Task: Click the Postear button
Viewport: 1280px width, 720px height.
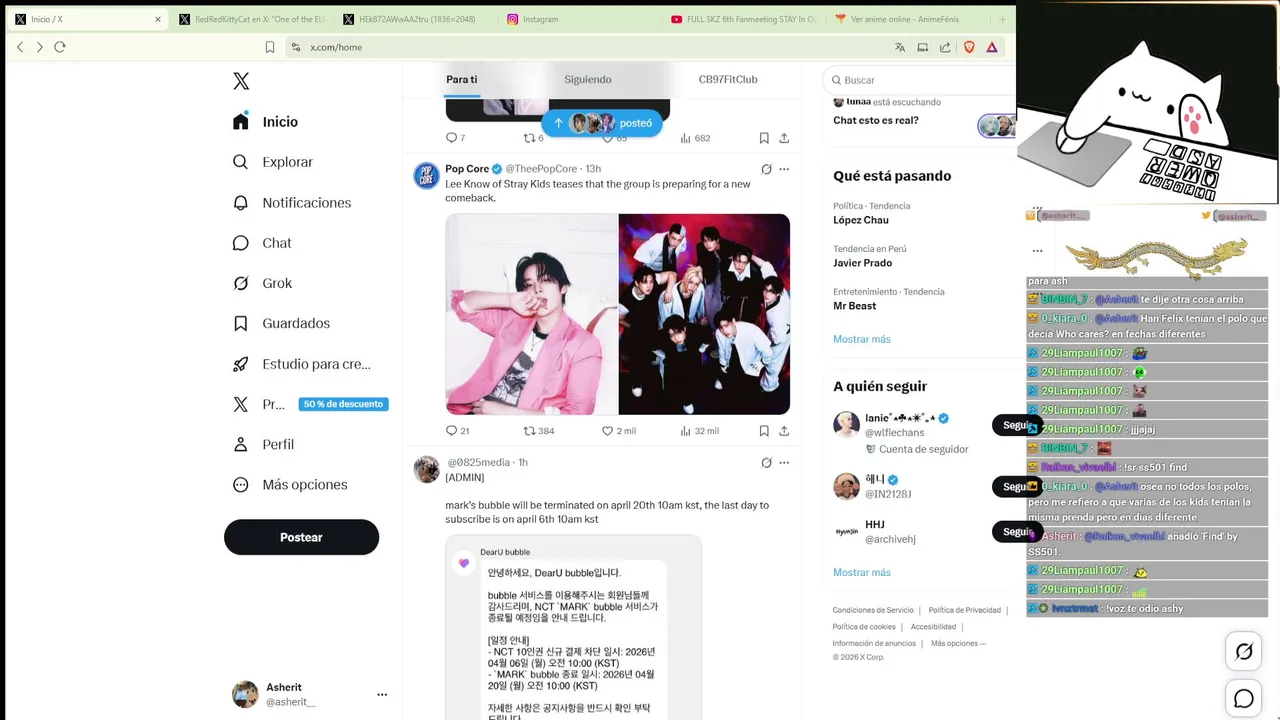Action: [301, 538]
